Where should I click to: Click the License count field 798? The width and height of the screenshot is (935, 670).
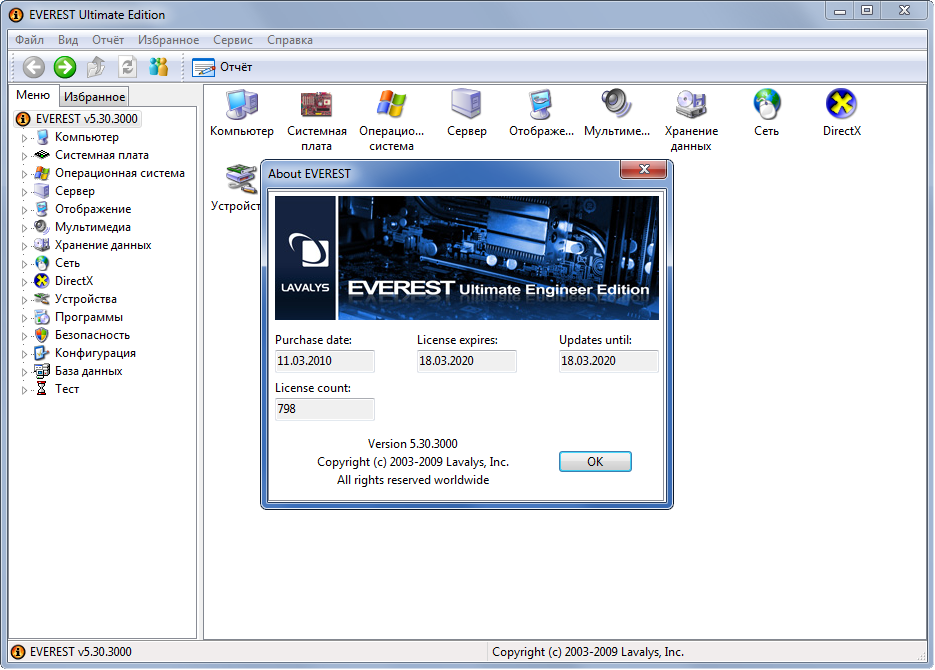[325, 410]
